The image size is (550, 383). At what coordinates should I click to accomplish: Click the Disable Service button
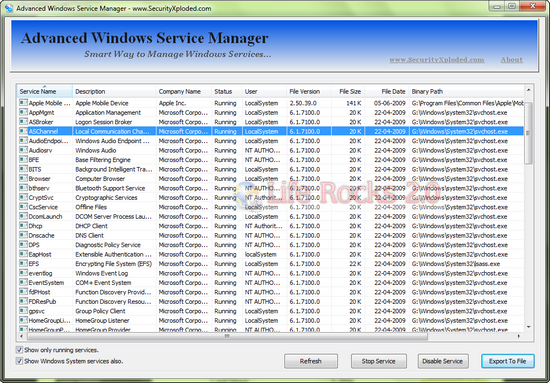[443, 361]
